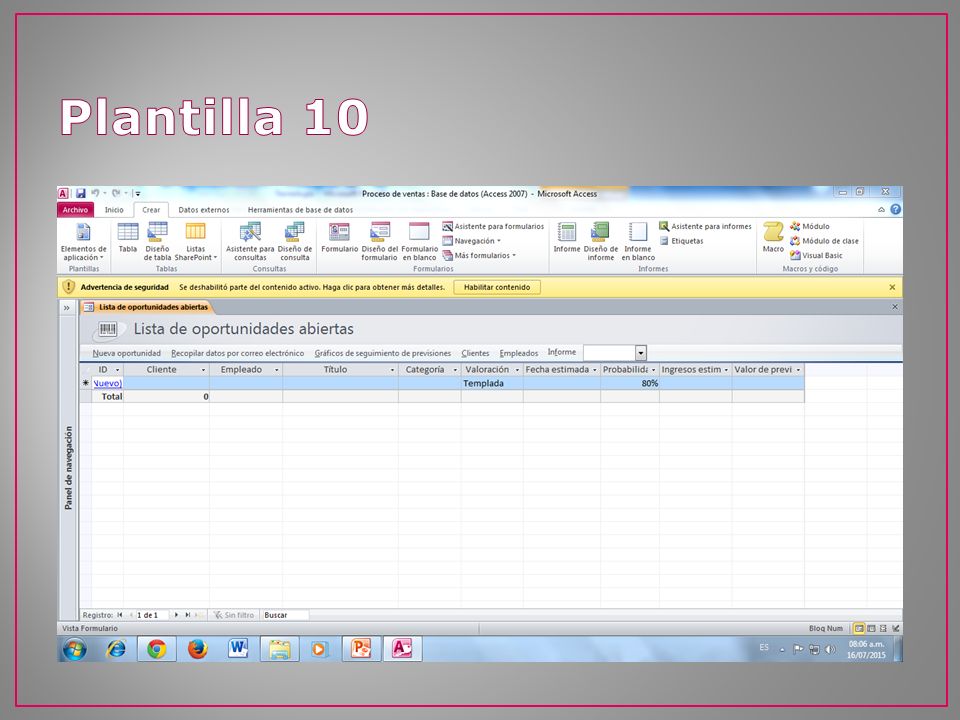Expand Más formularios dropdown

pyautogui.click(x=479, y=256)
